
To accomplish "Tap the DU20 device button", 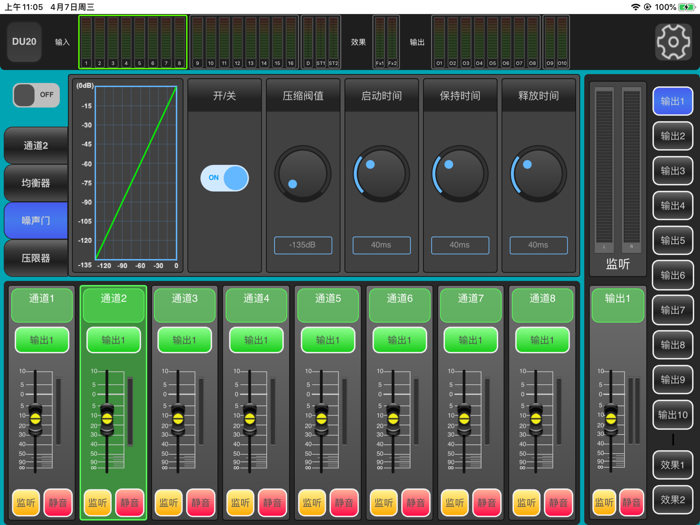I will pyautogui.click(x=24, y=42).
